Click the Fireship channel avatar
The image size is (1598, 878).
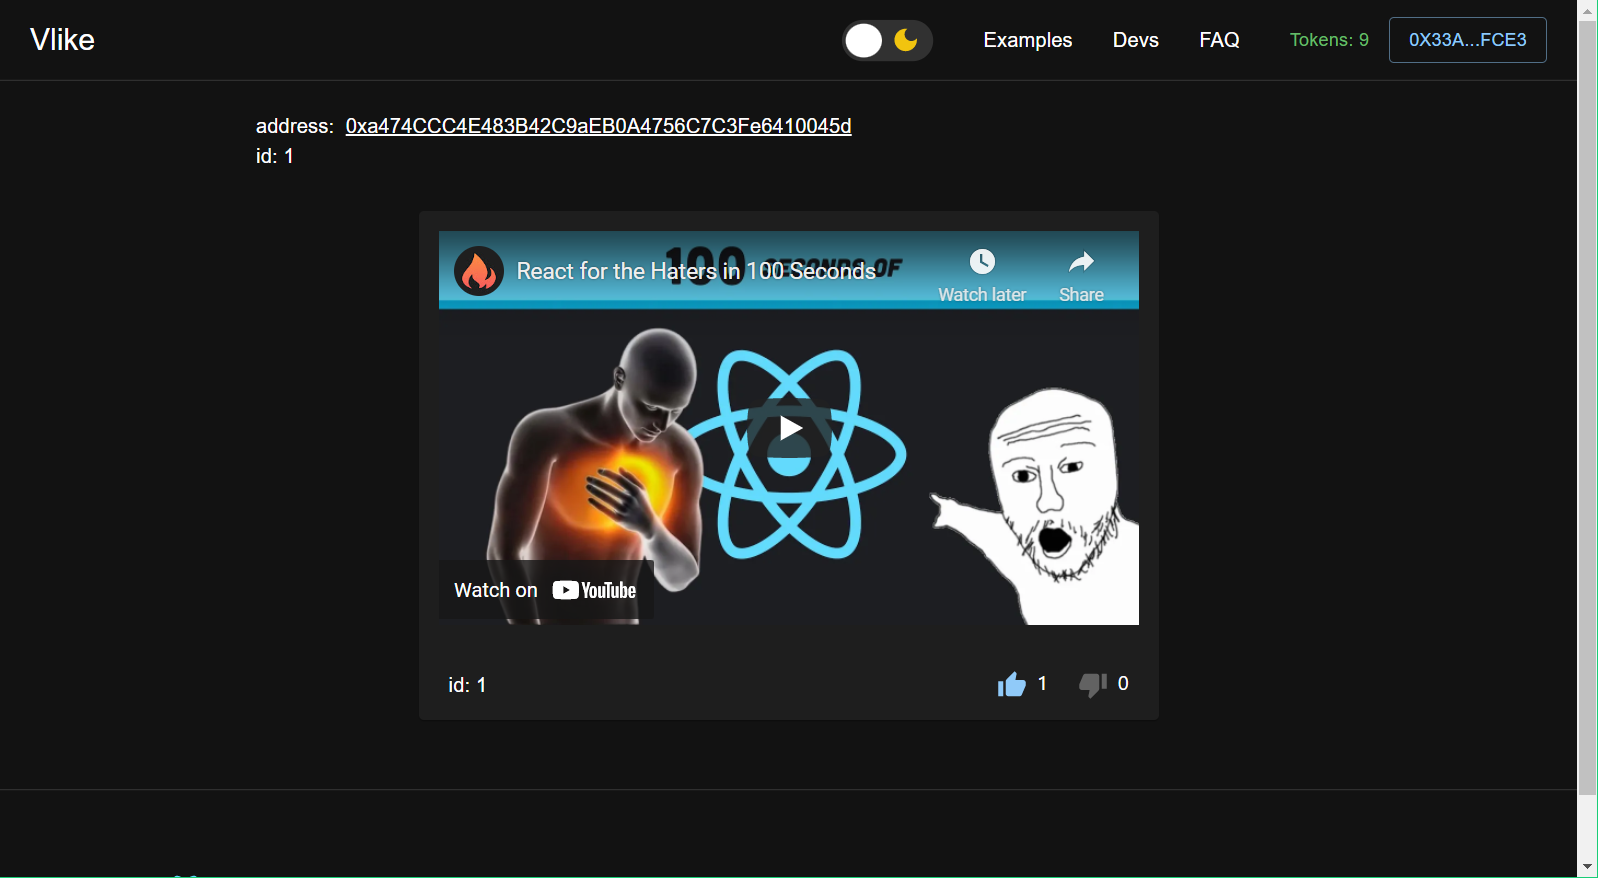click(x=479, y=271)
